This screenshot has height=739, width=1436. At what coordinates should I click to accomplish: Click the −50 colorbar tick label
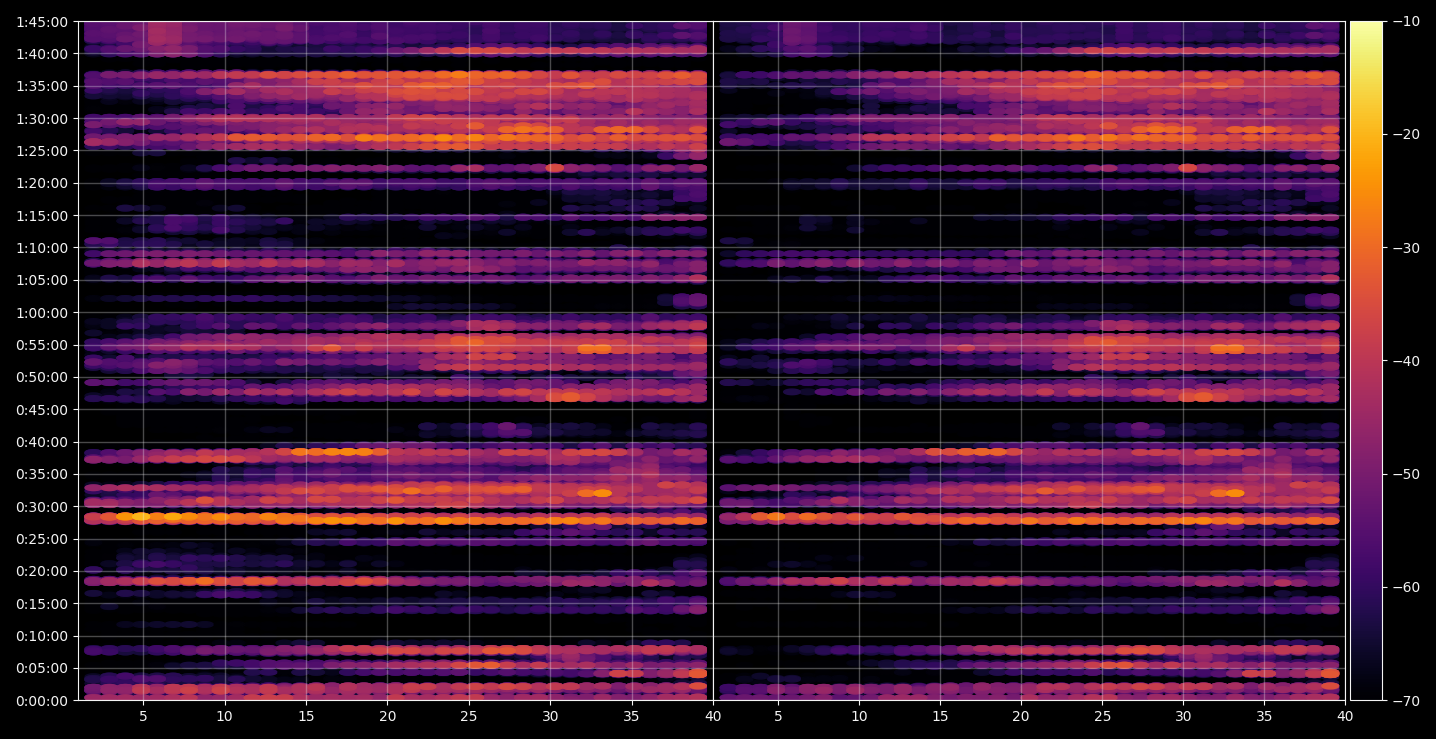point(1406,474)
